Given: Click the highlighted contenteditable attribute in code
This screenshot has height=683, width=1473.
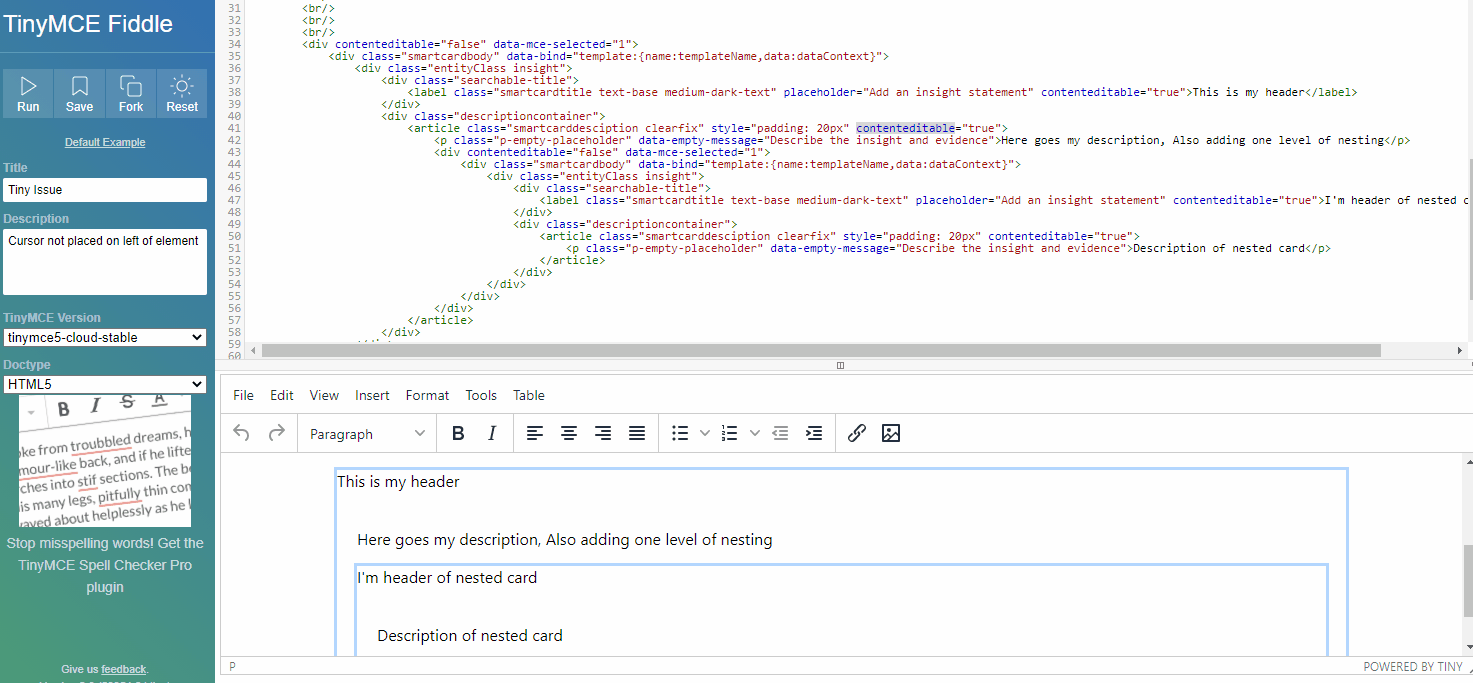Looking at the screenshot, I should pos(907,128).
